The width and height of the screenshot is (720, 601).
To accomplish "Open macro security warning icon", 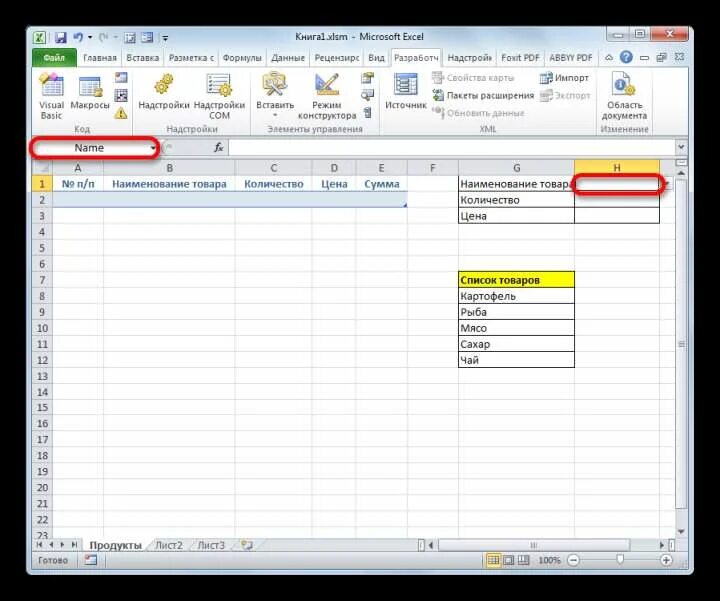I will tap(121, 113).
